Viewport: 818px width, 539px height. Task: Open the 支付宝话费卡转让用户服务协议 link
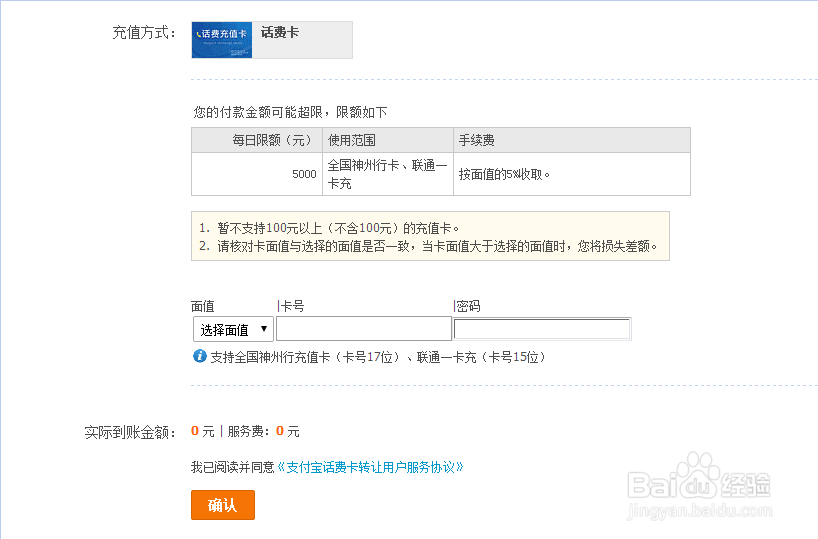pyautogui.click(x=370, y=467)
